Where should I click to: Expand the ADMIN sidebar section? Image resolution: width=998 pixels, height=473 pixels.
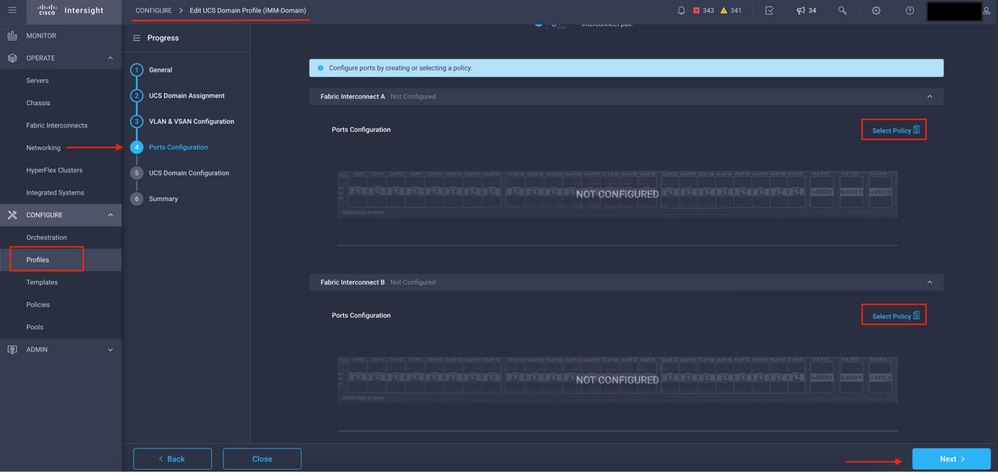pyautogui.click(x=110, y=349)
